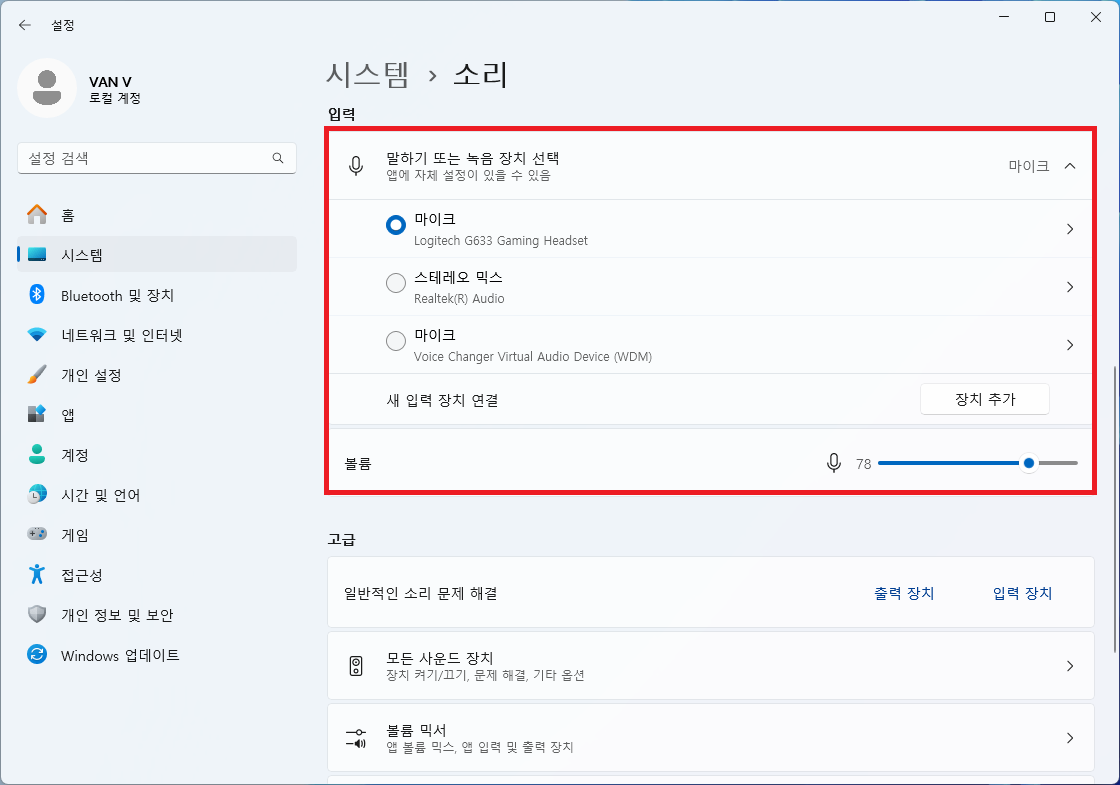Select Voice Changer Virtual Audio 마이크
The height and width of the screenshot is (785, 1120).
[x=395, y=341]
